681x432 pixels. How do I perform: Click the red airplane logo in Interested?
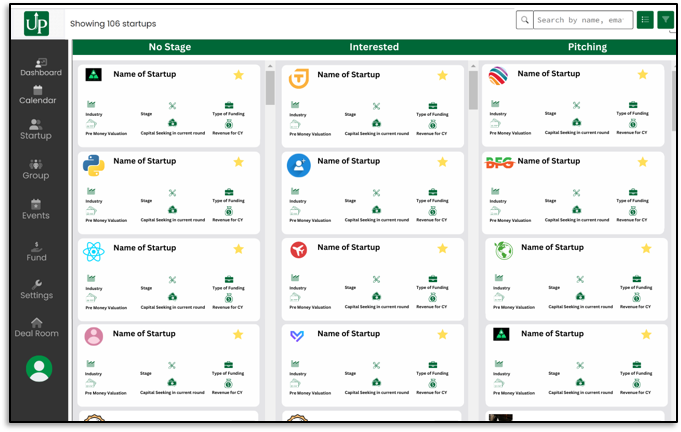298,250
